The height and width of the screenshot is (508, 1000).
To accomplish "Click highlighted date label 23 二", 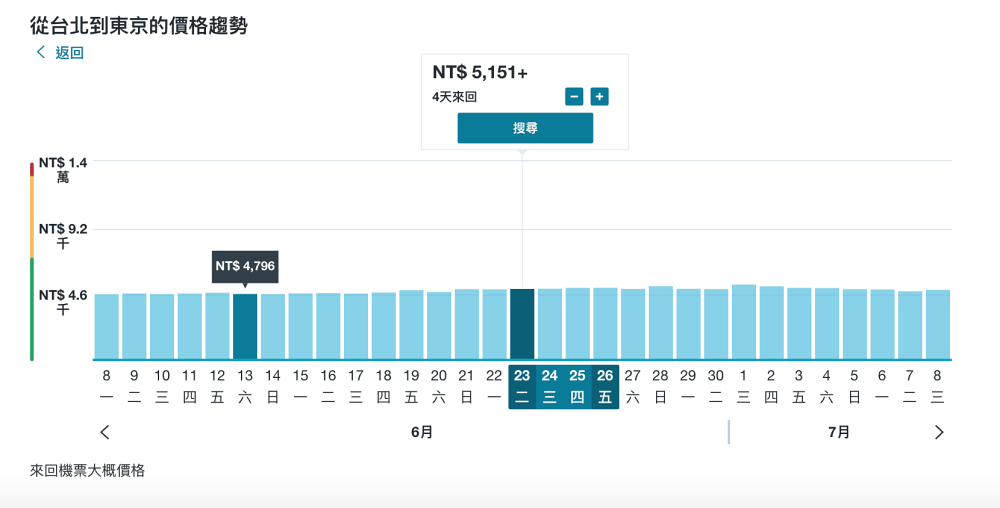I will pos(522,387).
